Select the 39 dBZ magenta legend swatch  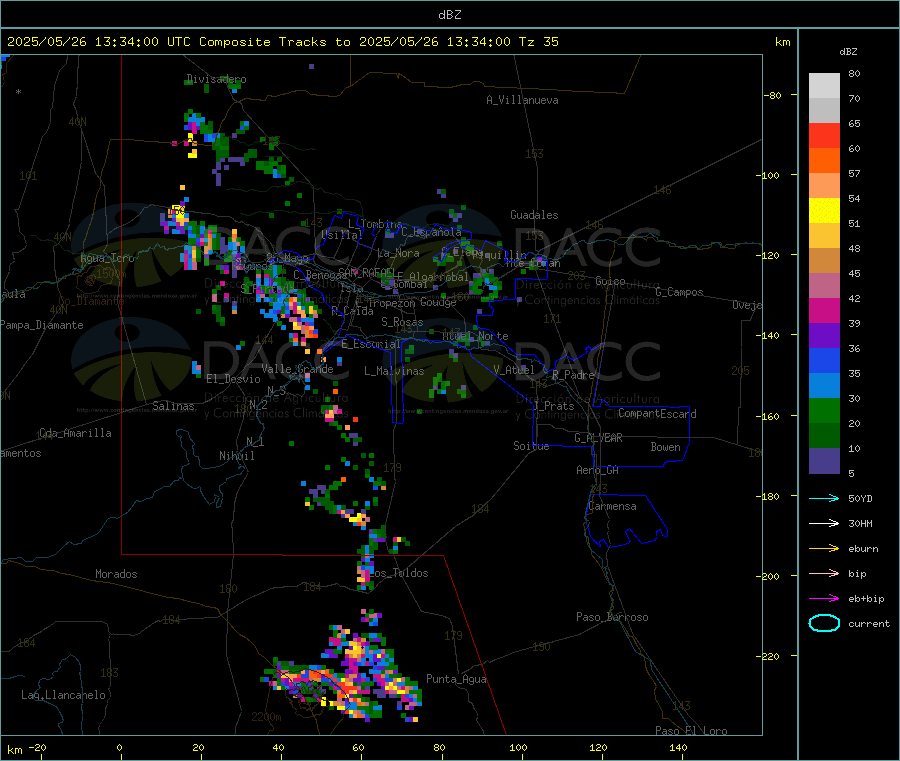click(x=824, y=310)
